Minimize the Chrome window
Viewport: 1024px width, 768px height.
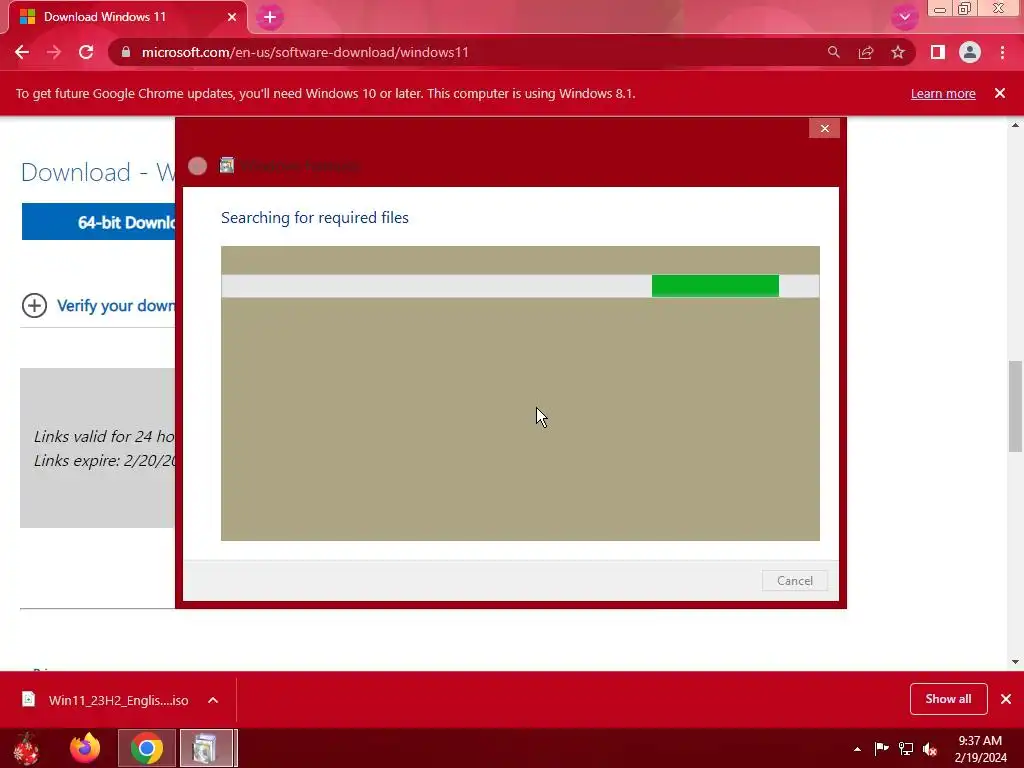click(940, 9)
